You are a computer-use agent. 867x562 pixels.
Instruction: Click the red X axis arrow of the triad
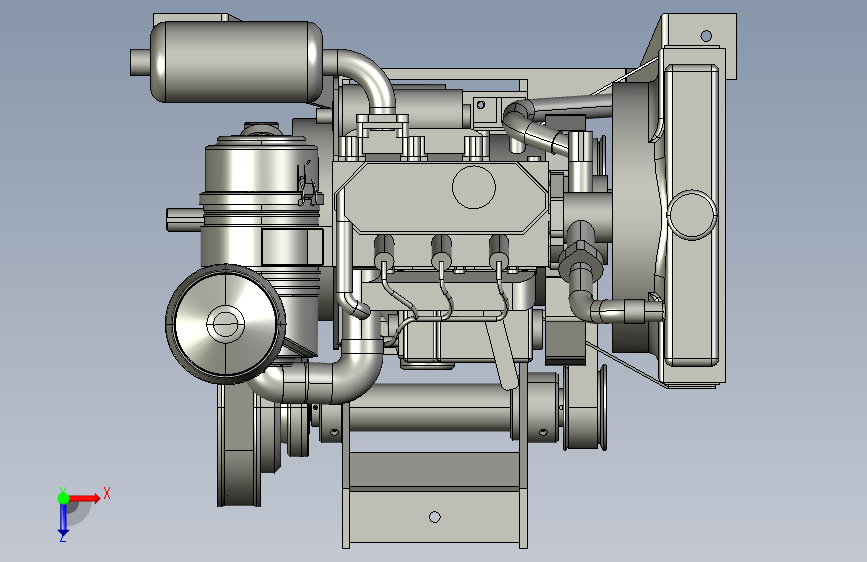(x=85, y=498)
